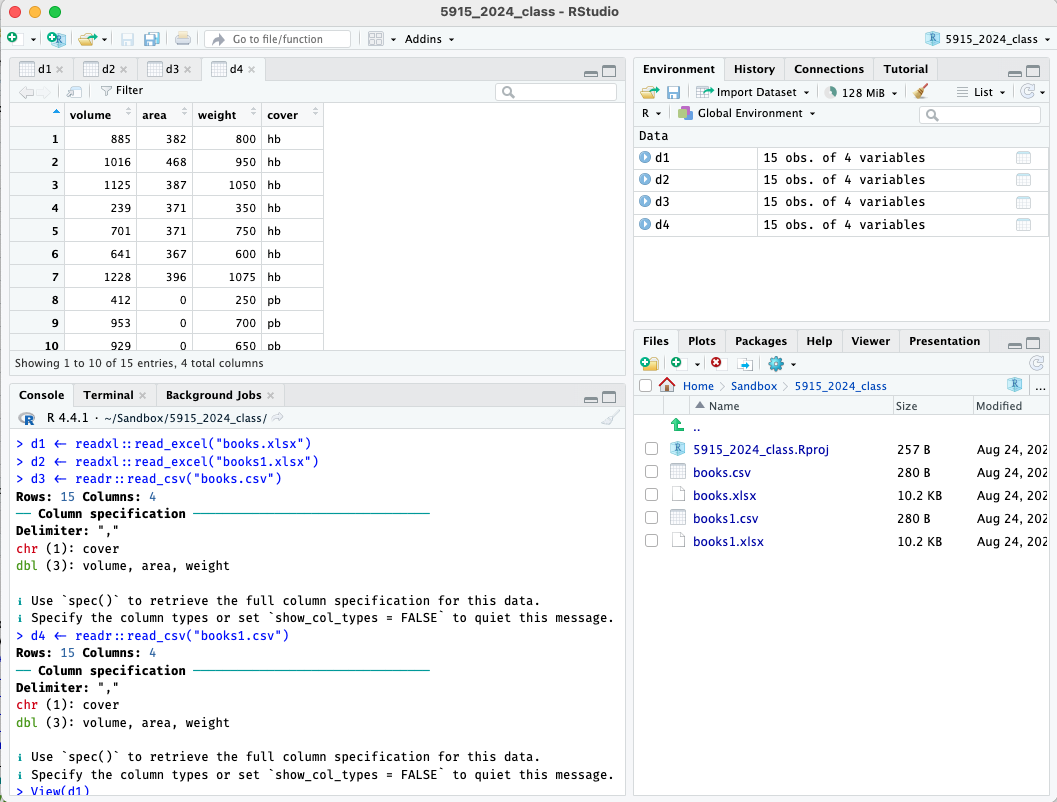Open R language selector dropdown
The width and height of the screenshot is (1057, 802).
pyautogui.click(x=651, y=113)
